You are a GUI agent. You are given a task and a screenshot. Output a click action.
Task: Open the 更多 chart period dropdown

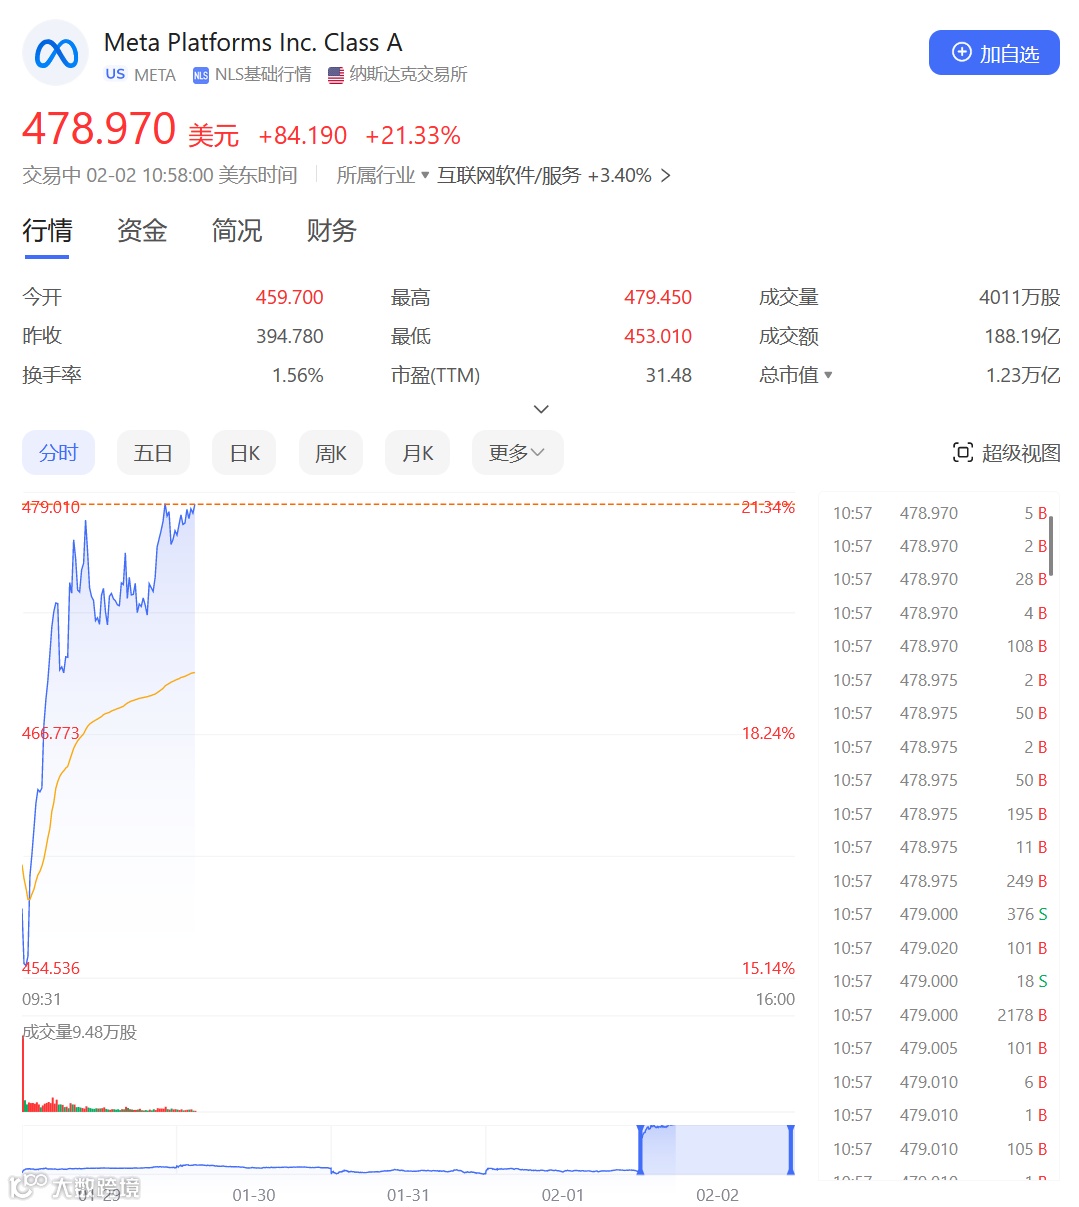(517, 453)
